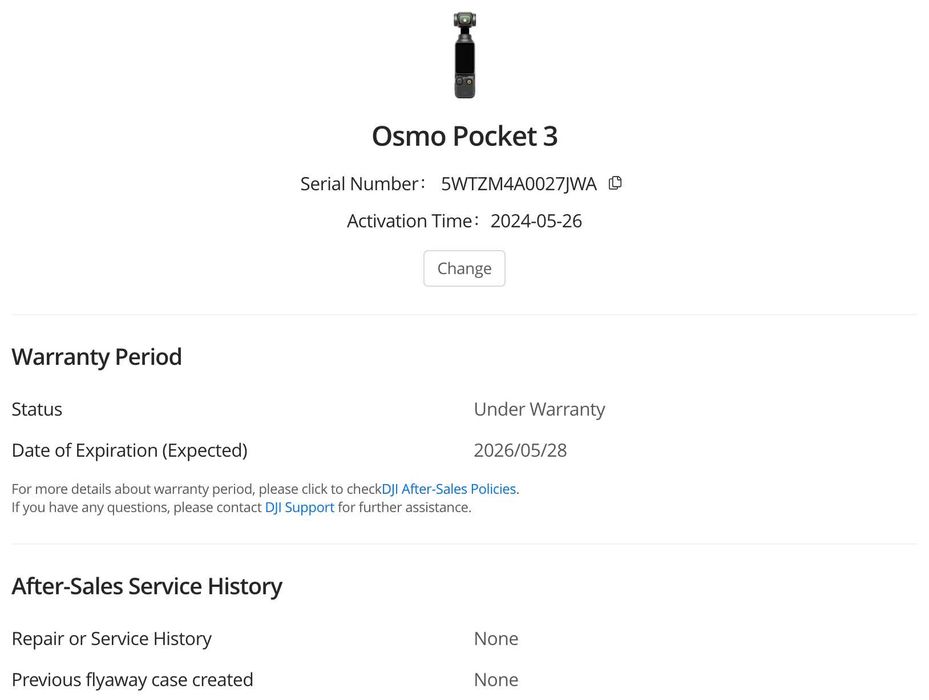This screenshot has height=700, width=929.
Task: Click the Serial Number label
Action: tap(359, 184)
